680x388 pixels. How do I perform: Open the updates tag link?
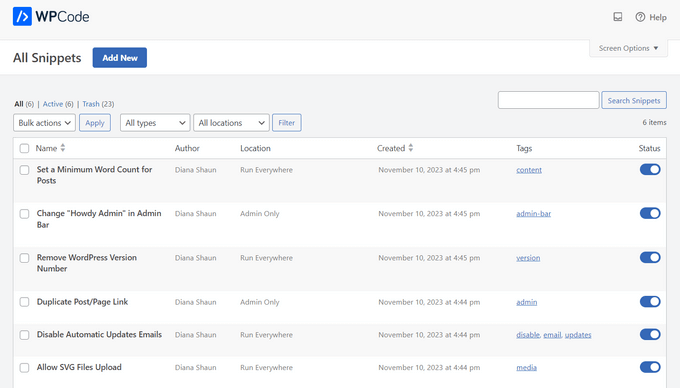point(578,335)
